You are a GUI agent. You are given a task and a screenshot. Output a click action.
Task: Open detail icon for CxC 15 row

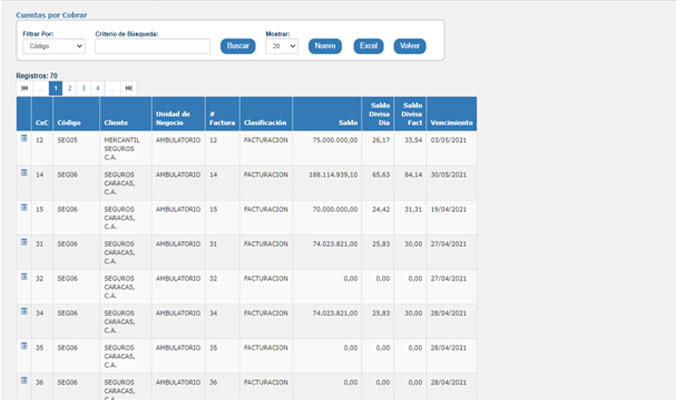[x=24, y=208]
